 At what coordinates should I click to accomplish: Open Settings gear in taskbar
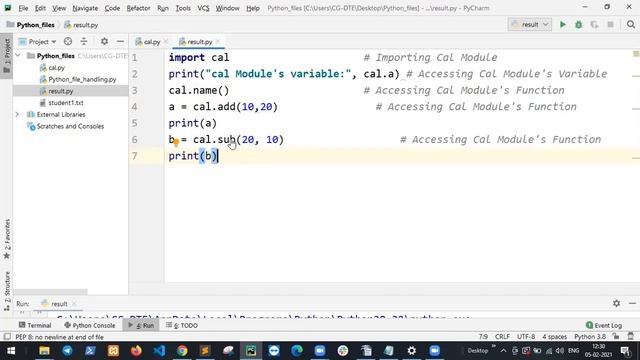tap(411, 350)
